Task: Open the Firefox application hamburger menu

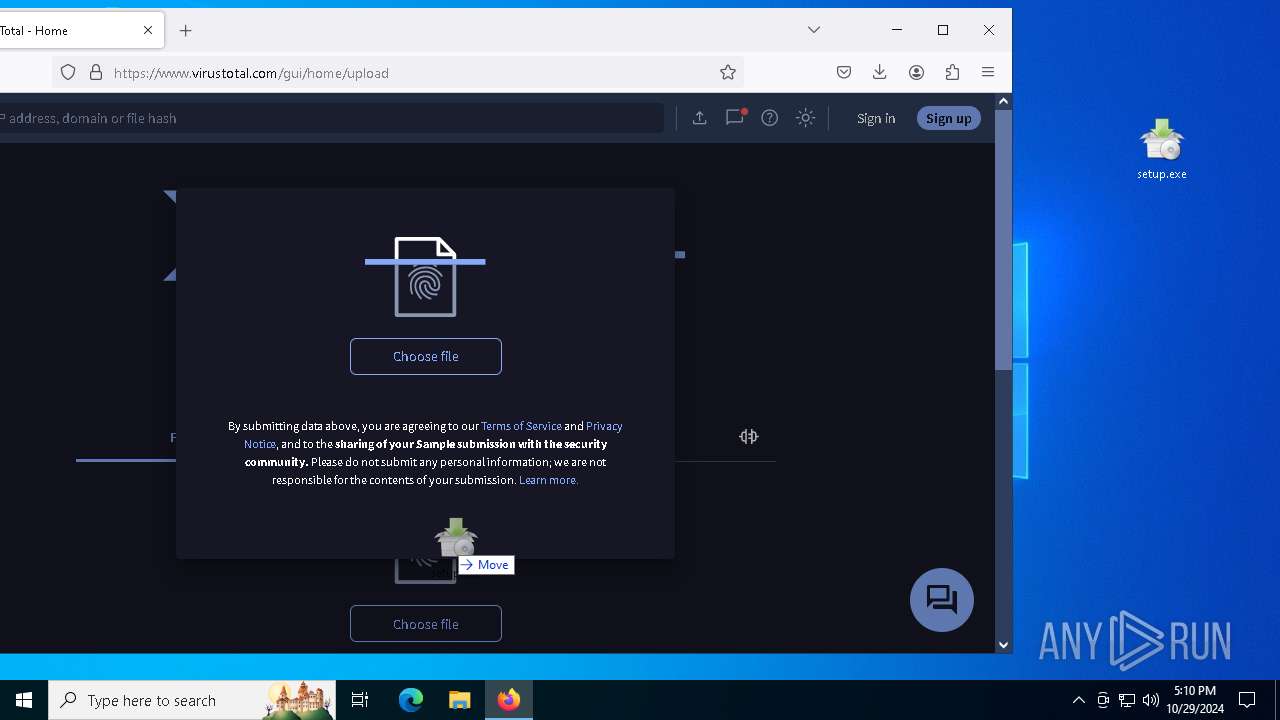Action: pyautogui.click(x=988, y=72)
